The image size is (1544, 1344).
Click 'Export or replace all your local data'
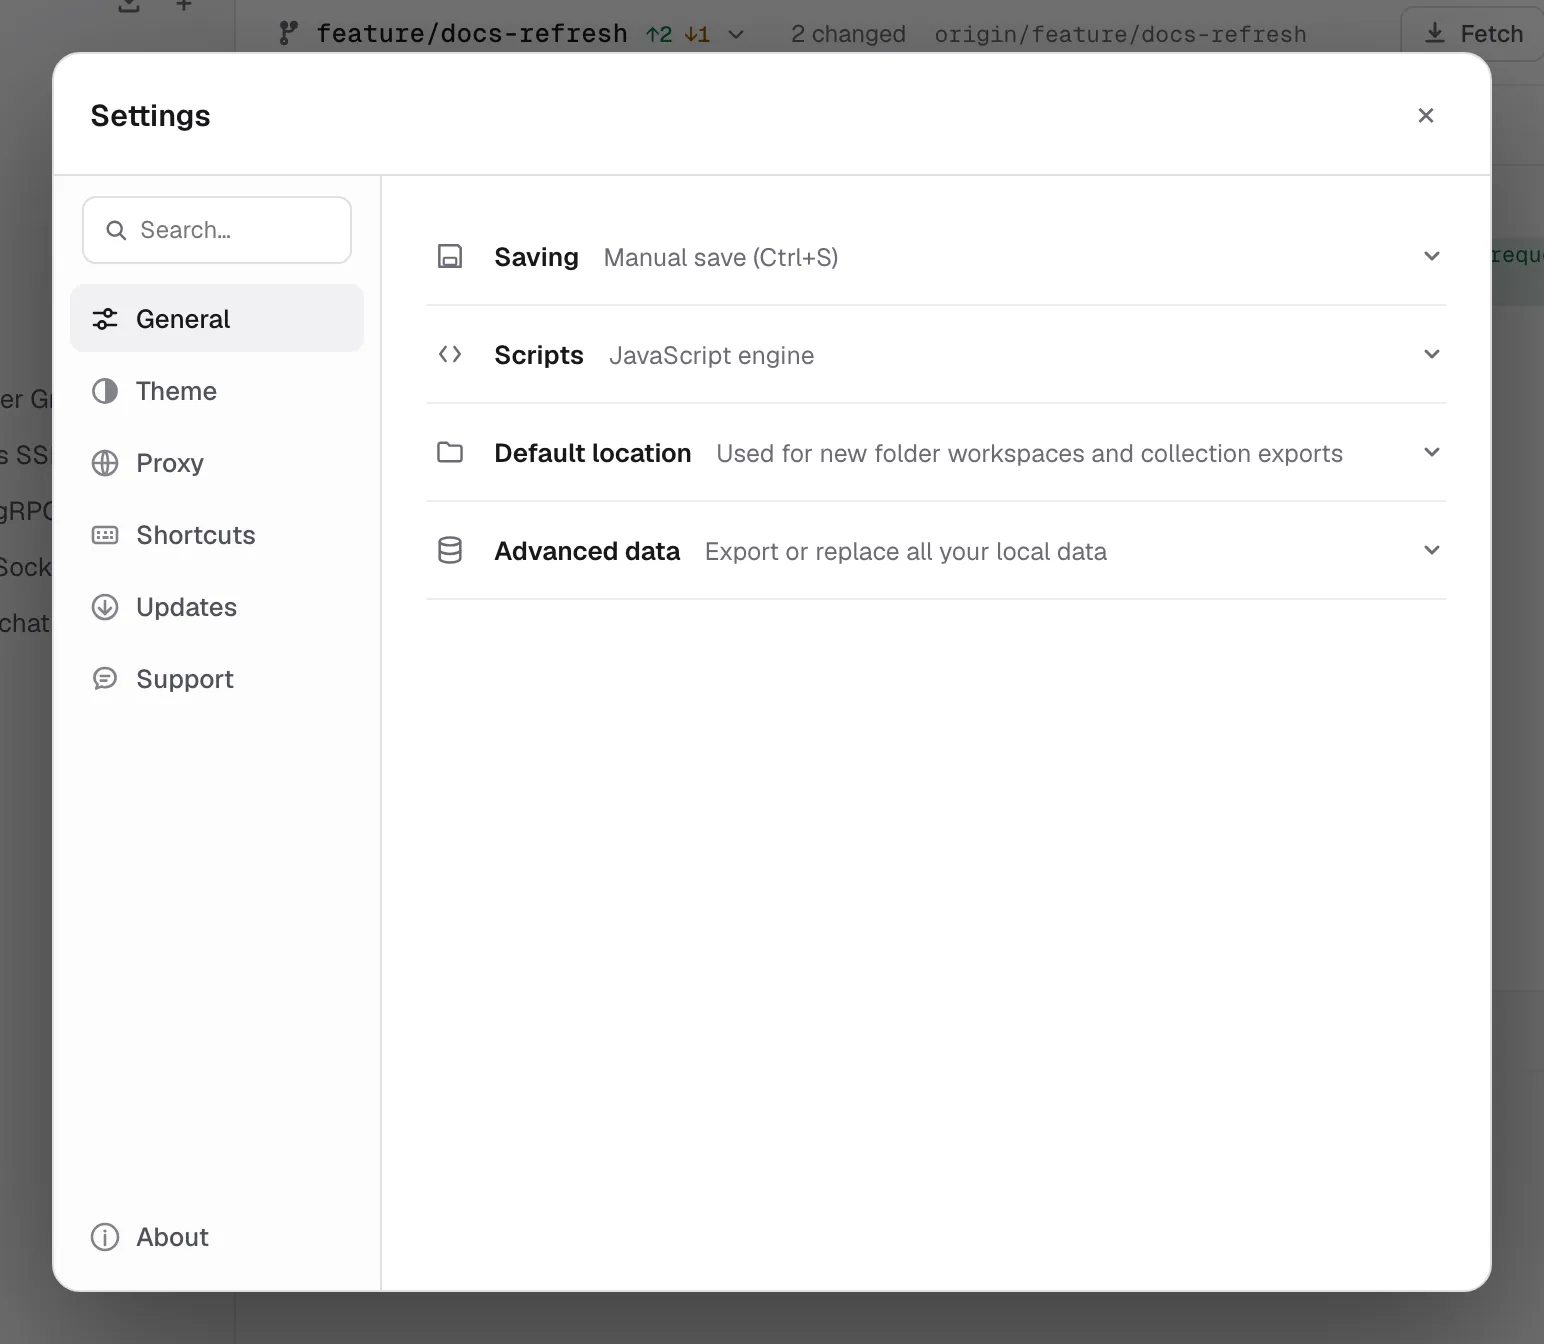(x=906, y=551)
